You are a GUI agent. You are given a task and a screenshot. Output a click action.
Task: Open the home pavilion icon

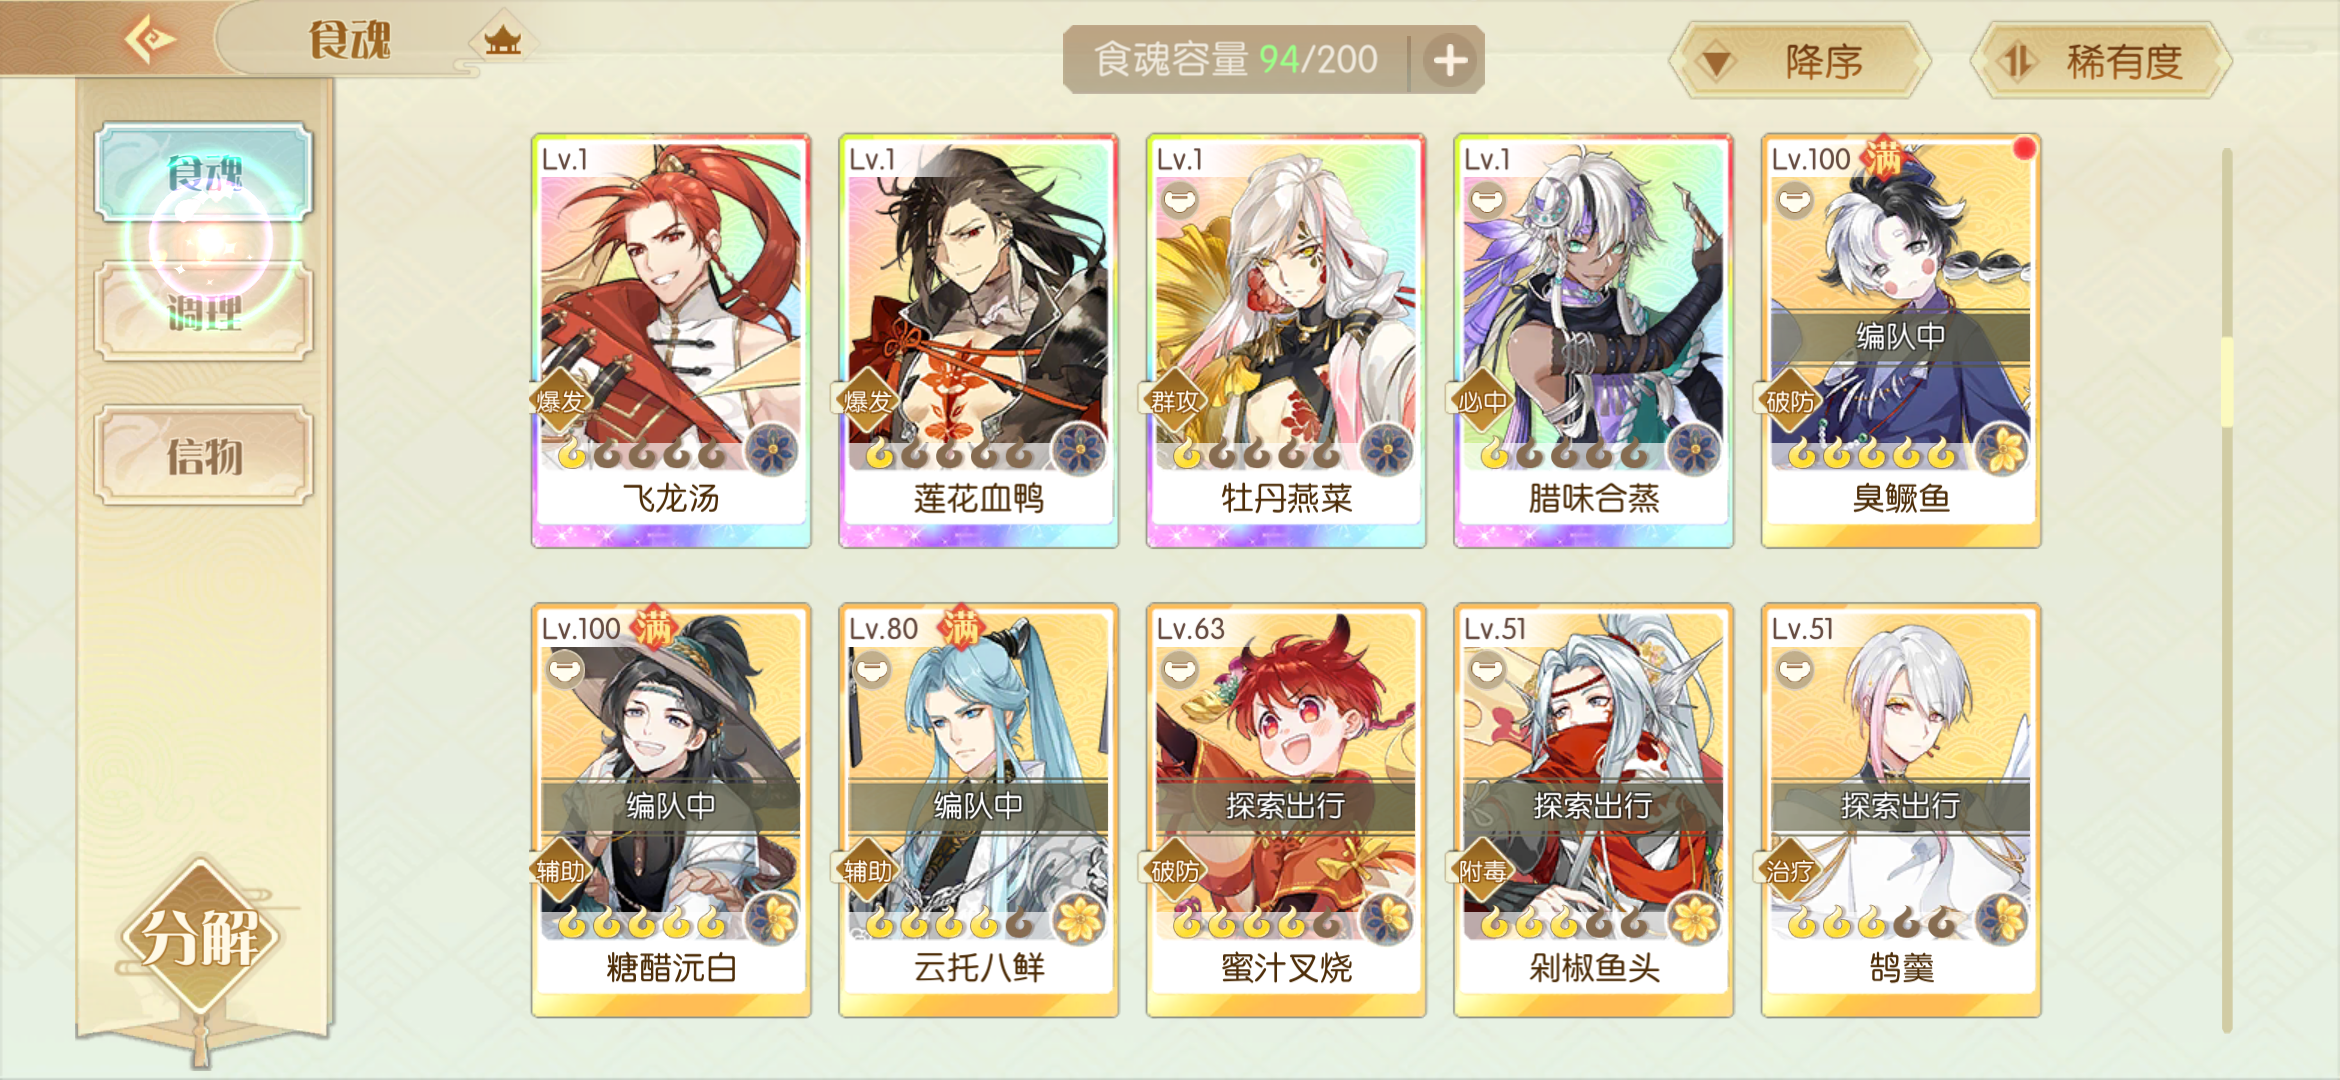point(502,41)
